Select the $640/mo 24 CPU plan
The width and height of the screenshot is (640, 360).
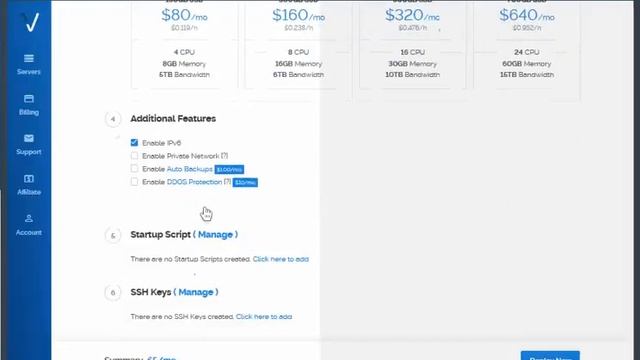click(527, 44)
